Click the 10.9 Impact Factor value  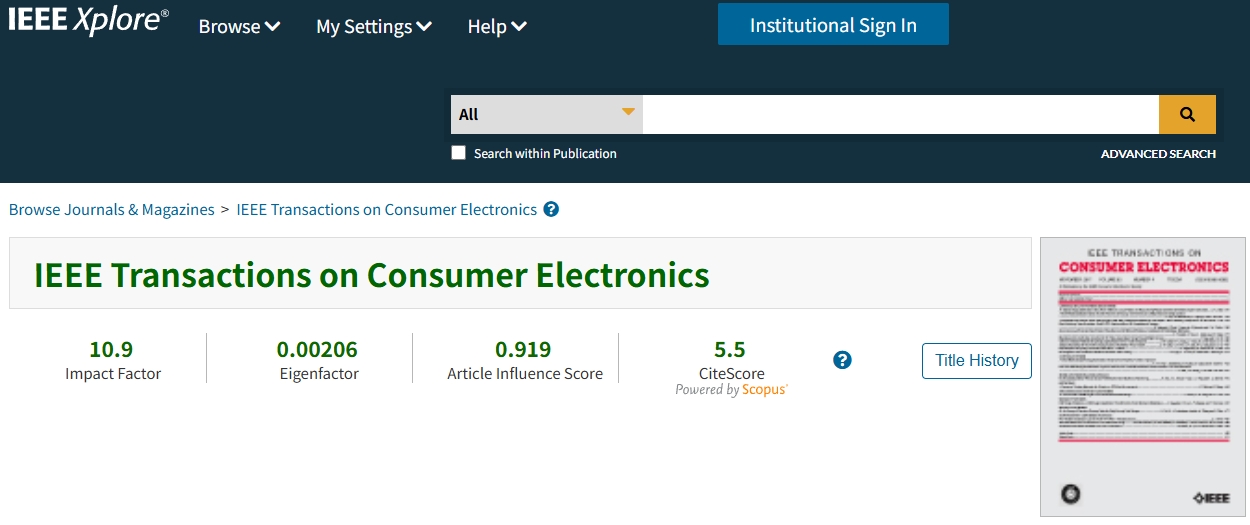[x=111, y=350]
